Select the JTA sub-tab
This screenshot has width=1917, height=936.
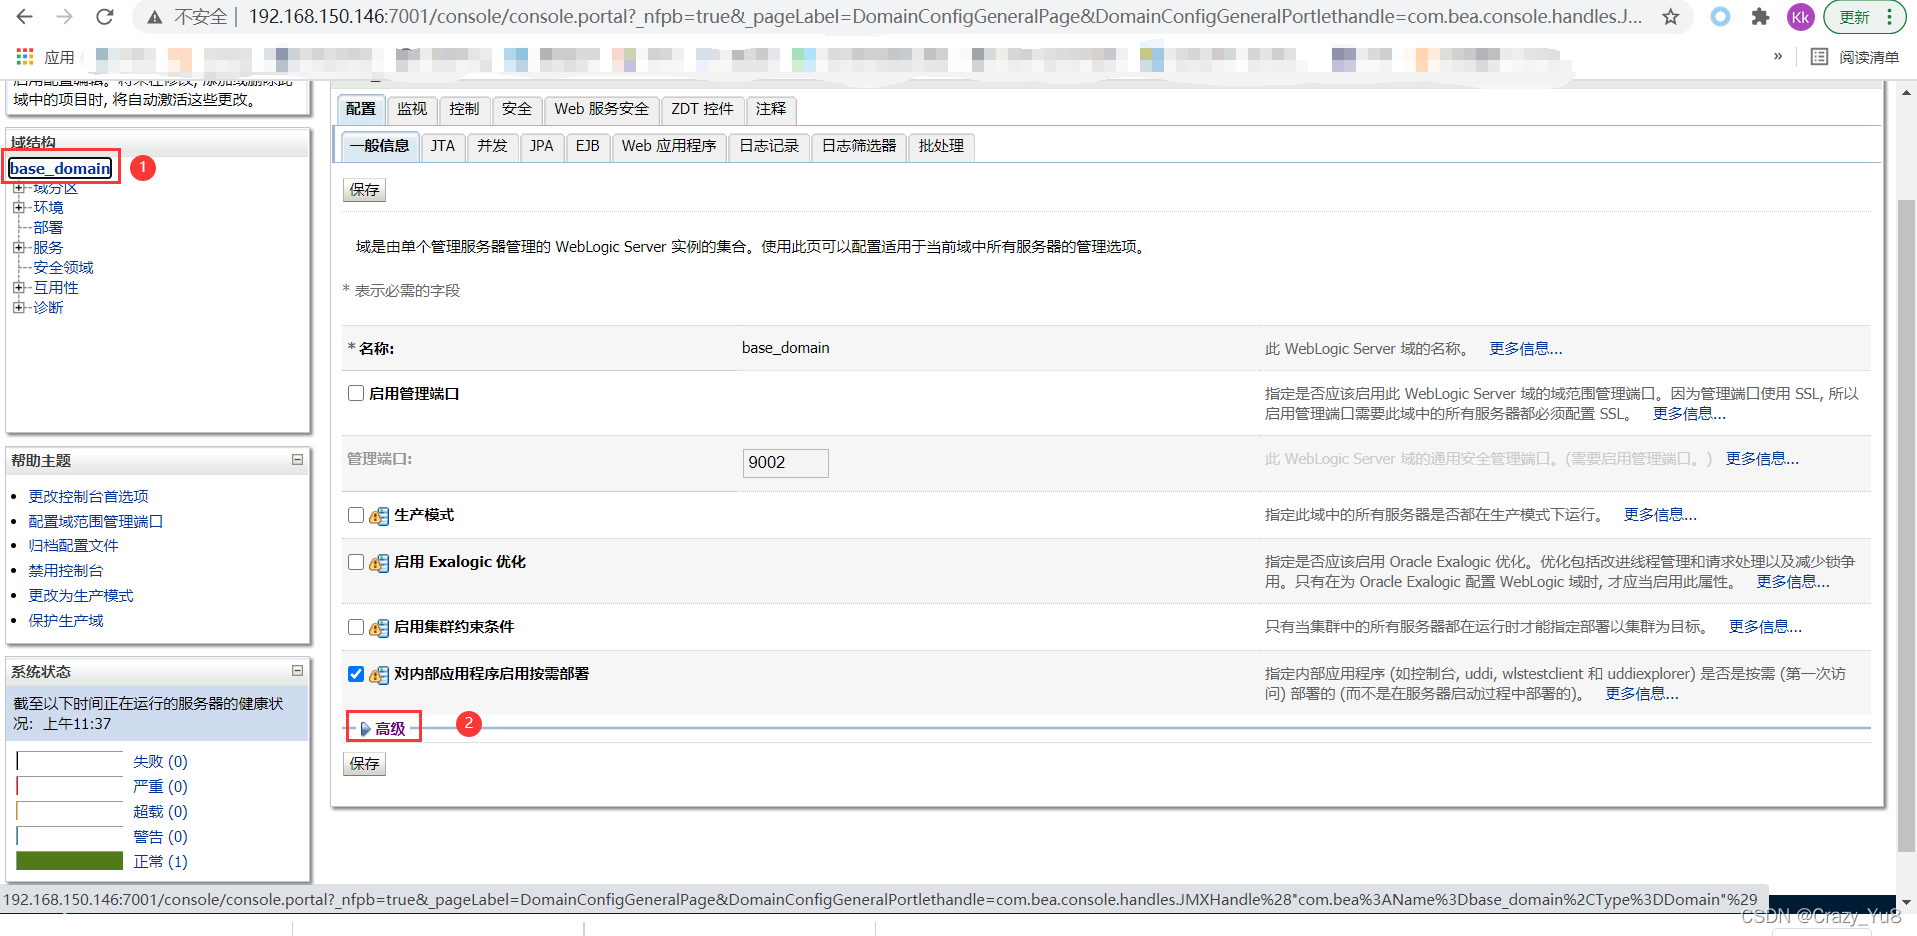coord(443,146)
